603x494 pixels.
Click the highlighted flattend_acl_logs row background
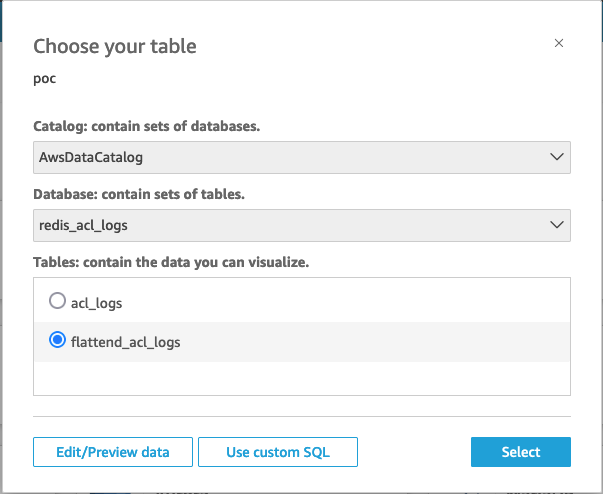click(x=400, y=342)
